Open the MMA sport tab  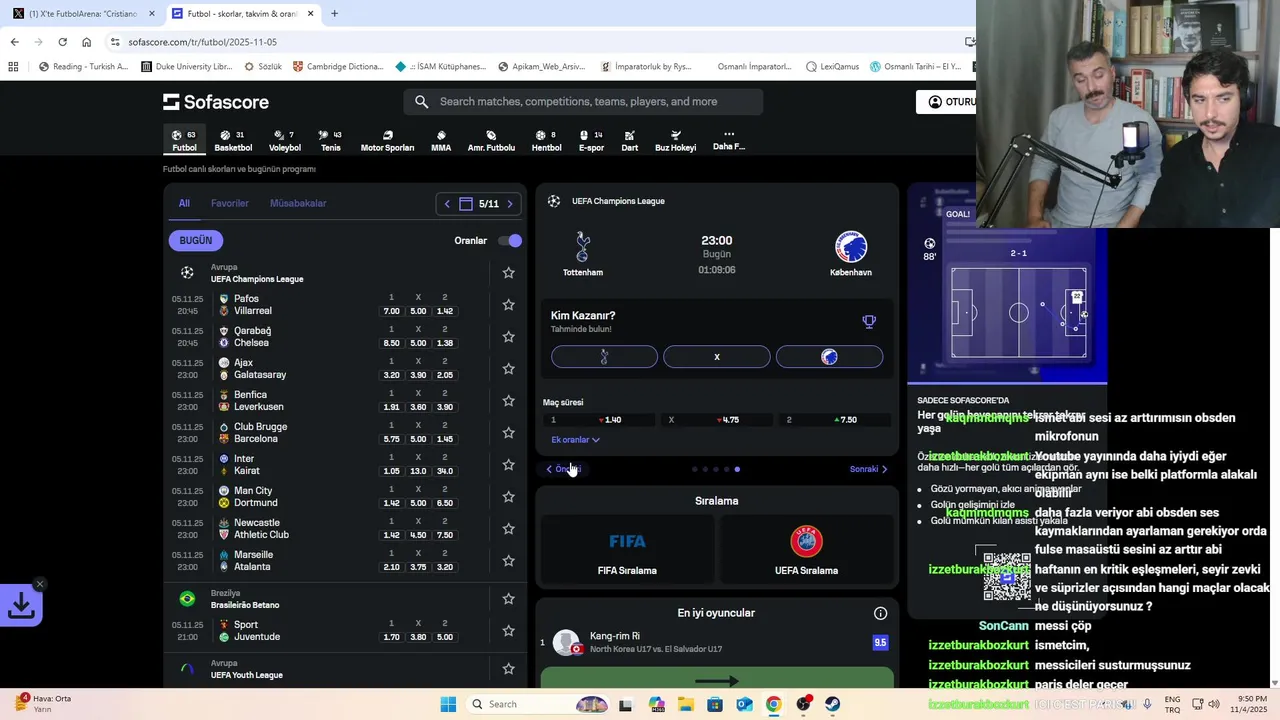441,141
